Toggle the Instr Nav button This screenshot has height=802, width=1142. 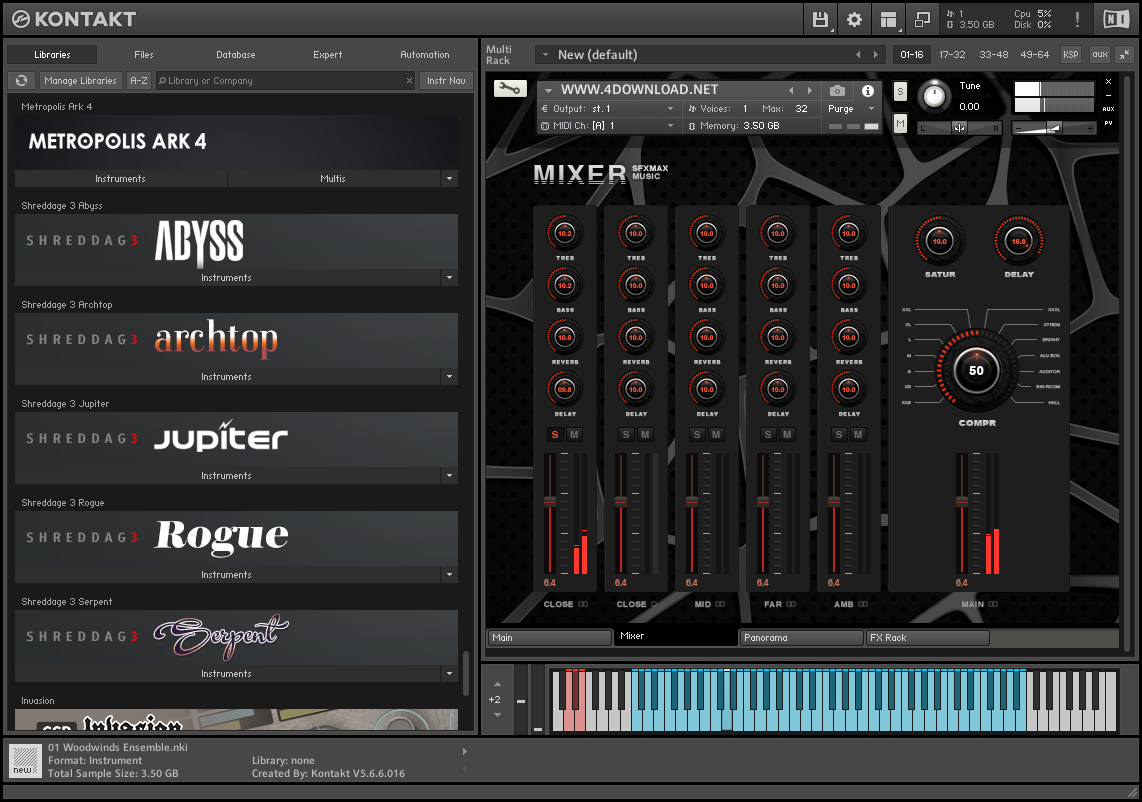pos(446,81)
